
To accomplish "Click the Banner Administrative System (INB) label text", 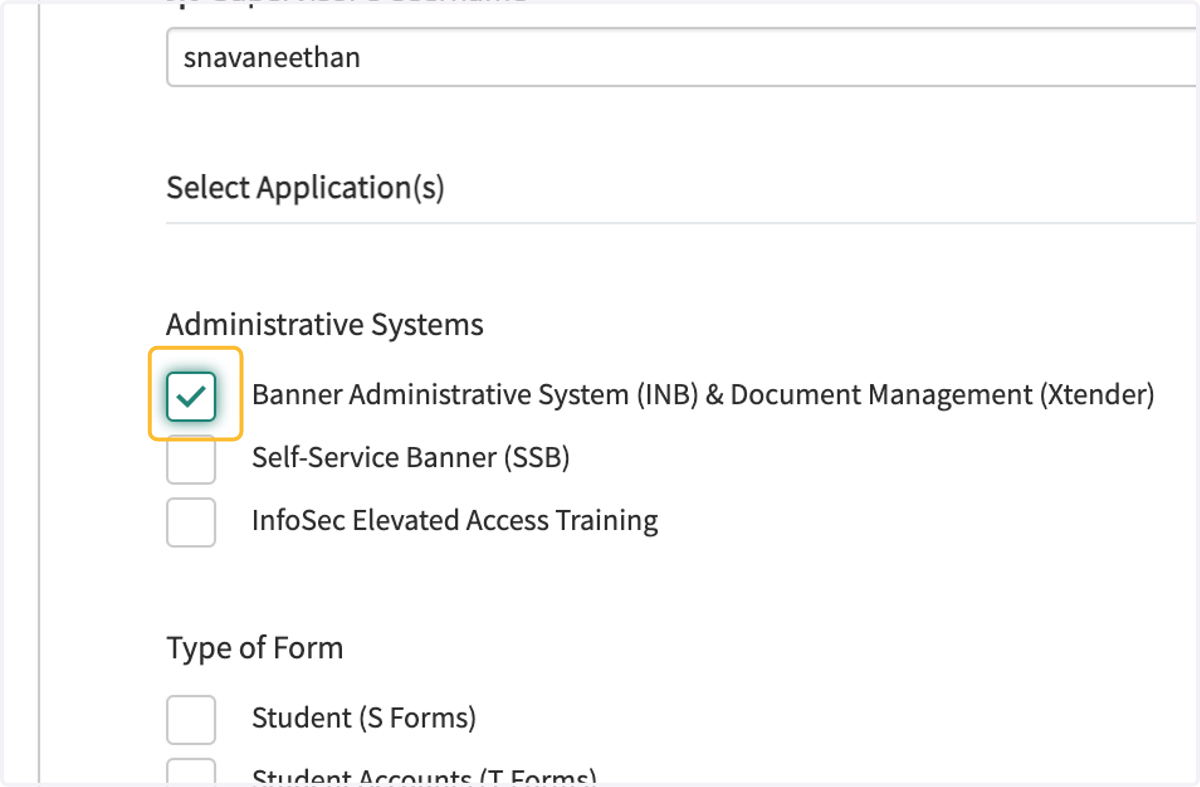I will (x=703, y=395).
